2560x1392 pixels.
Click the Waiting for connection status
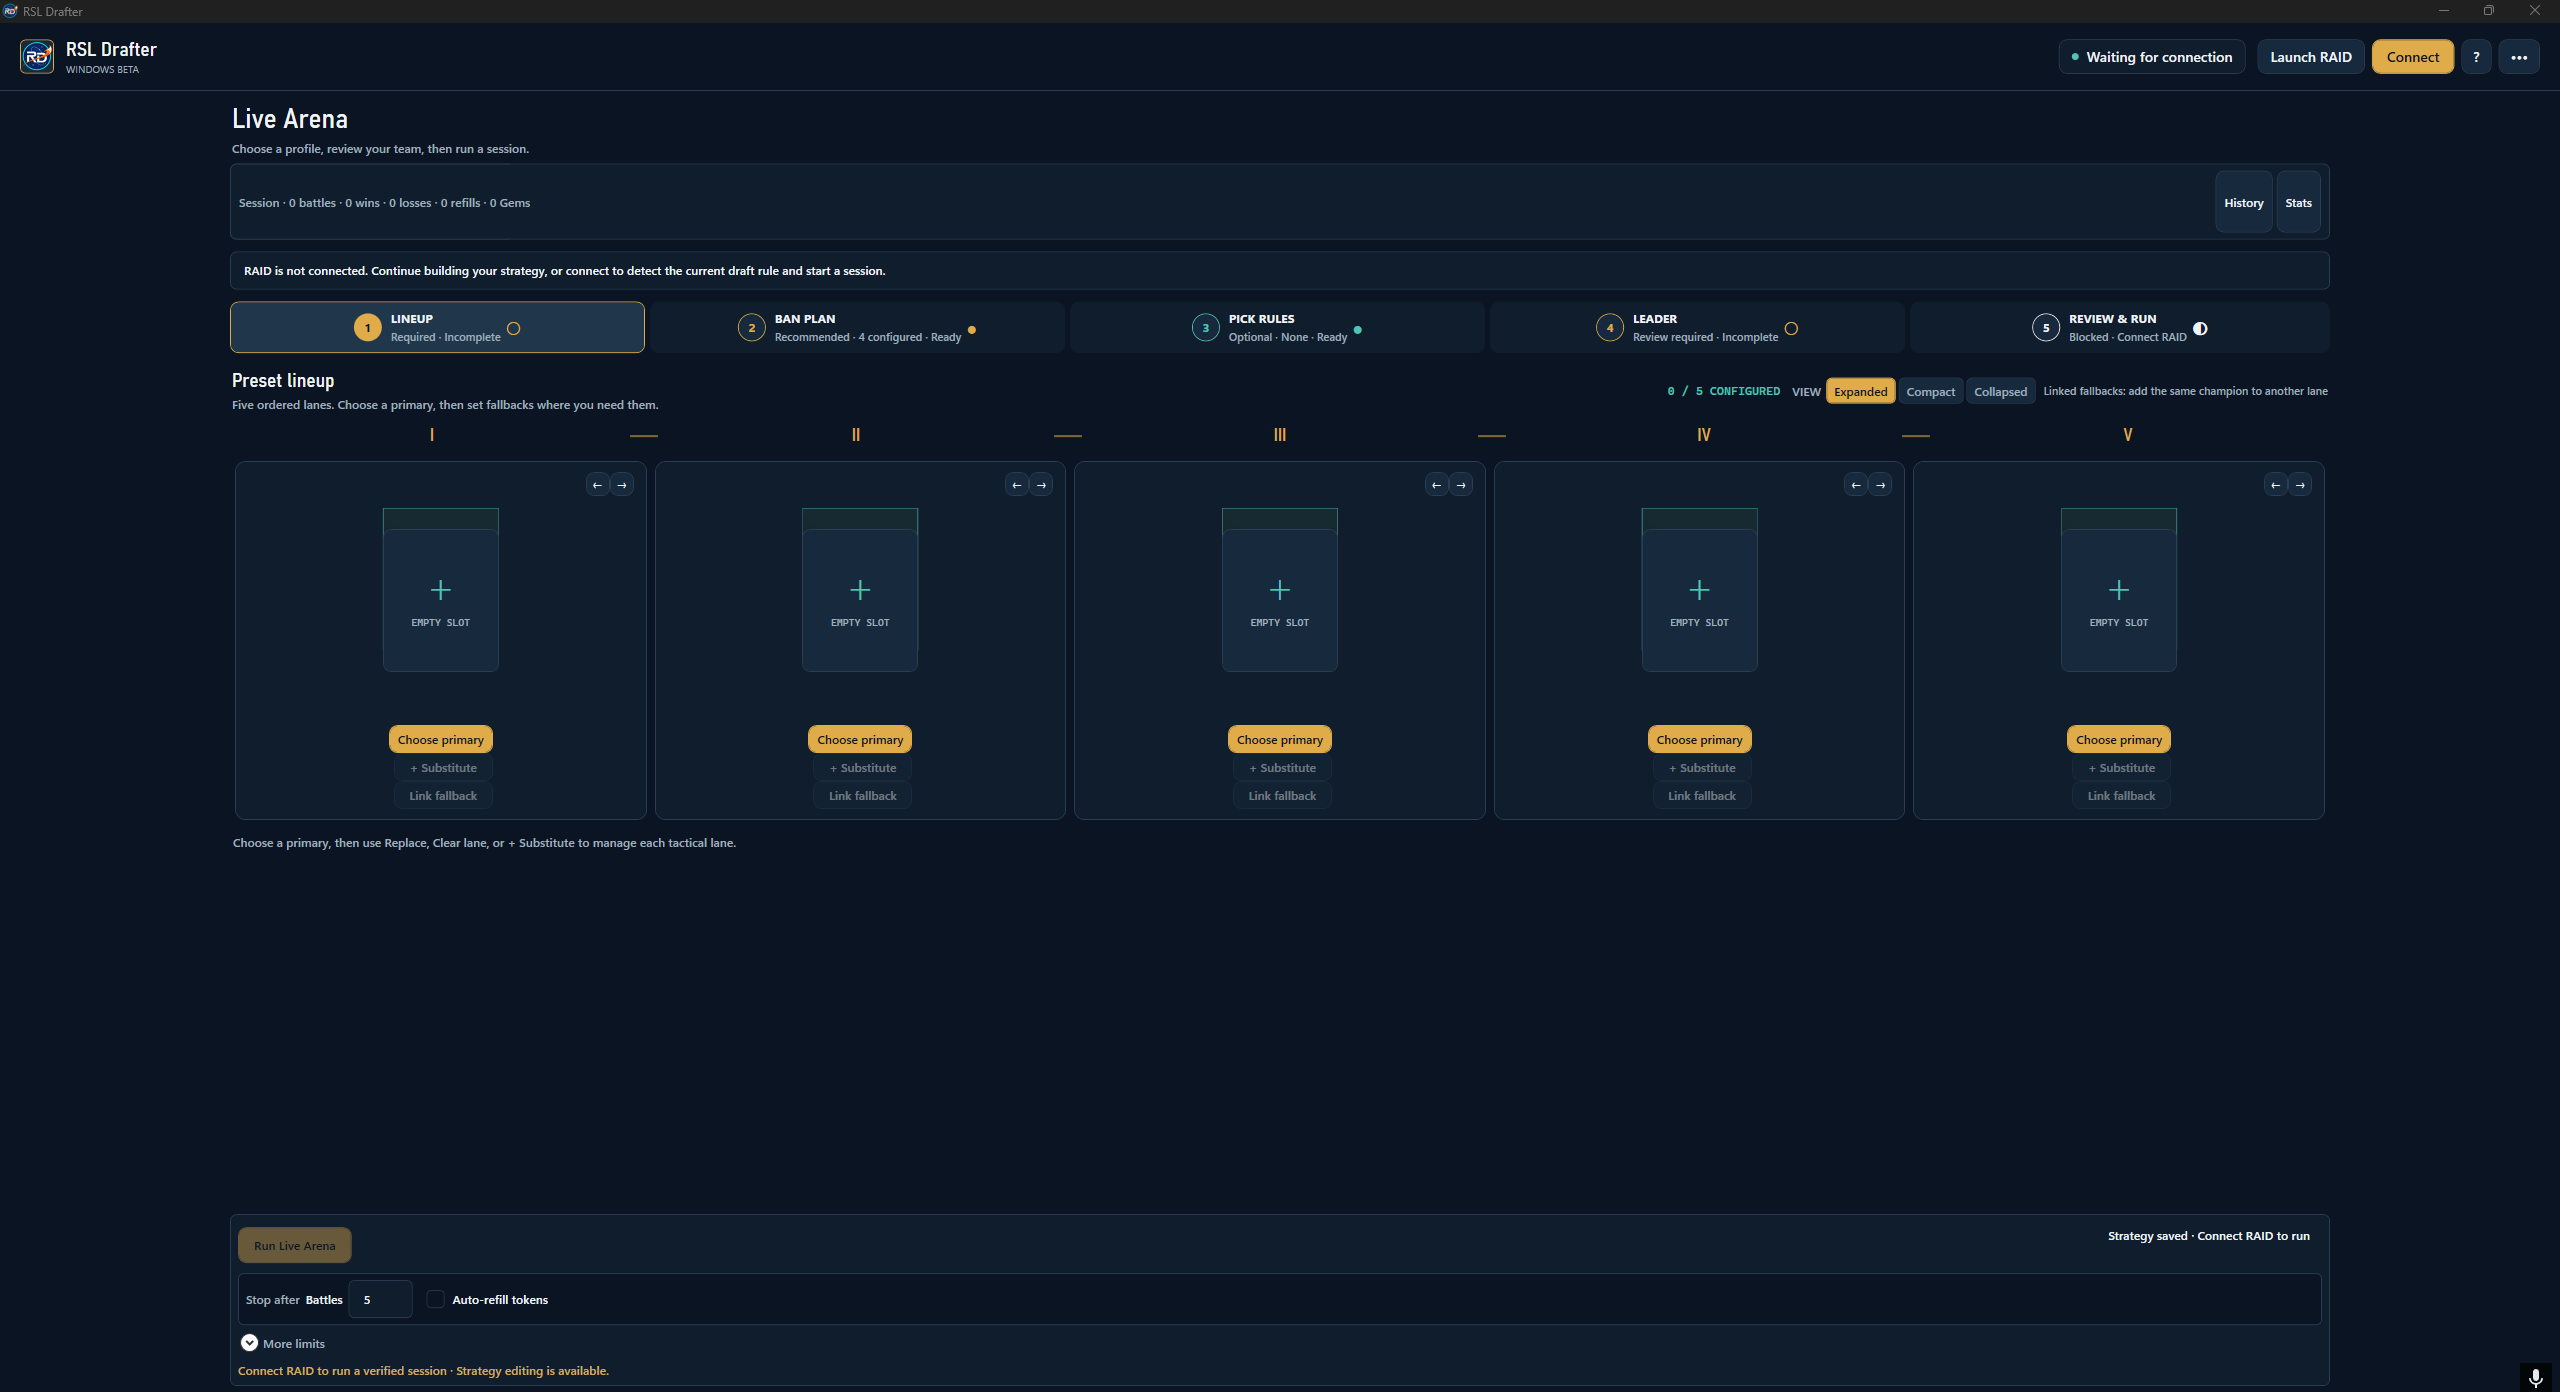[x=2152, y=57]
